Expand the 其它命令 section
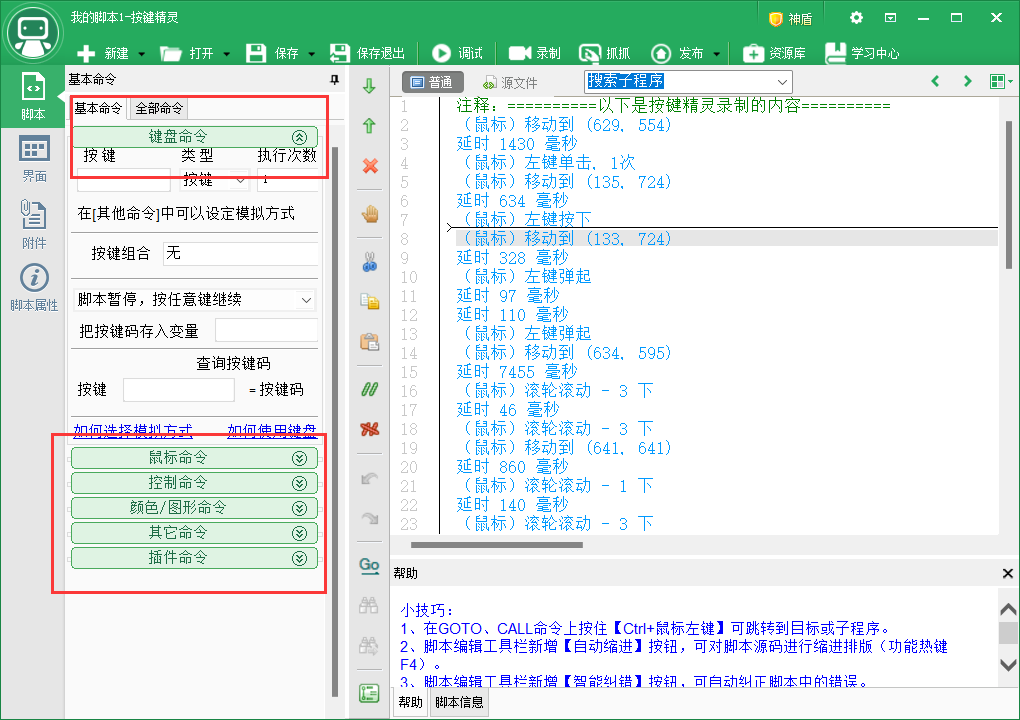 coord(195,533)
